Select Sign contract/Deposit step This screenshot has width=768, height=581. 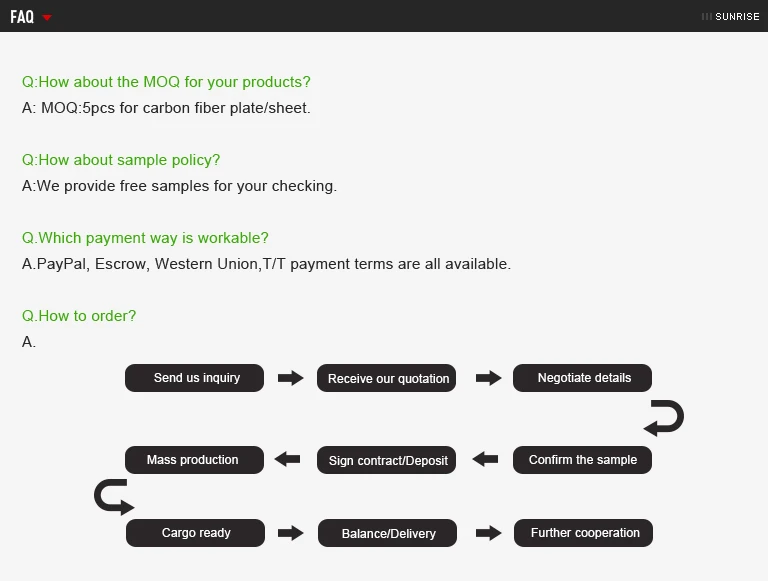pyautogui.click(x=386, y=460)
